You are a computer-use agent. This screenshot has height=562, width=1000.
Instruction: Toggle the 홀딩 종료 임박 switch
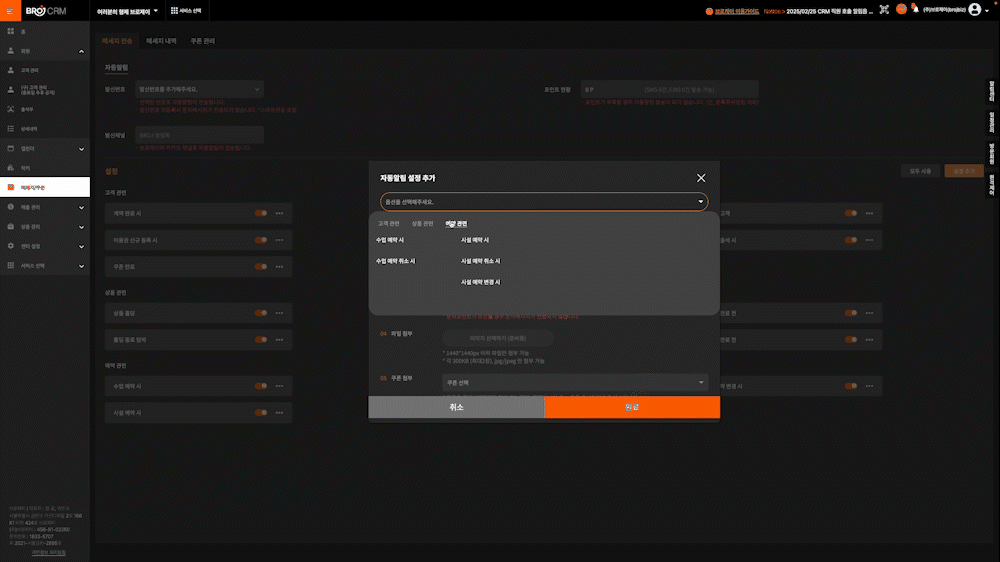coord(261,340)
